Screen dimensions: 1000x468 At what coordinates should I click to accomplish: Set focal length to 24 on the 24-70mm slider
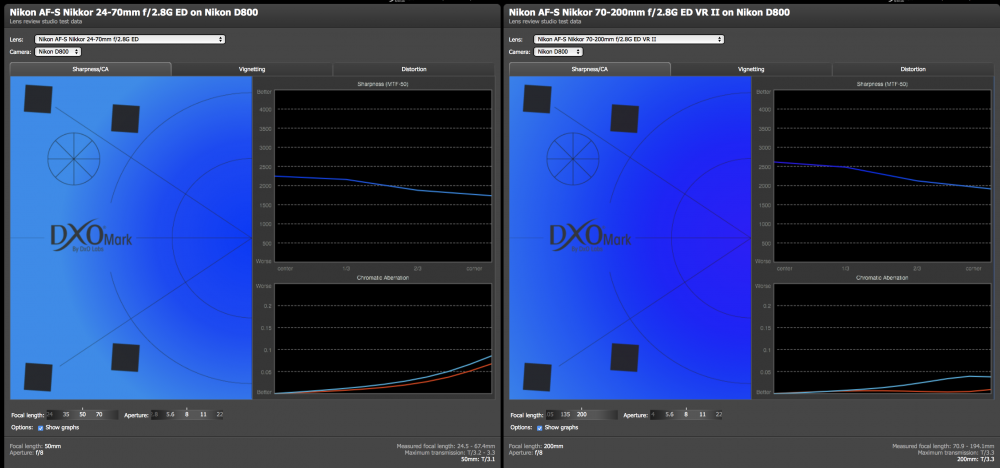coord(50,414)
